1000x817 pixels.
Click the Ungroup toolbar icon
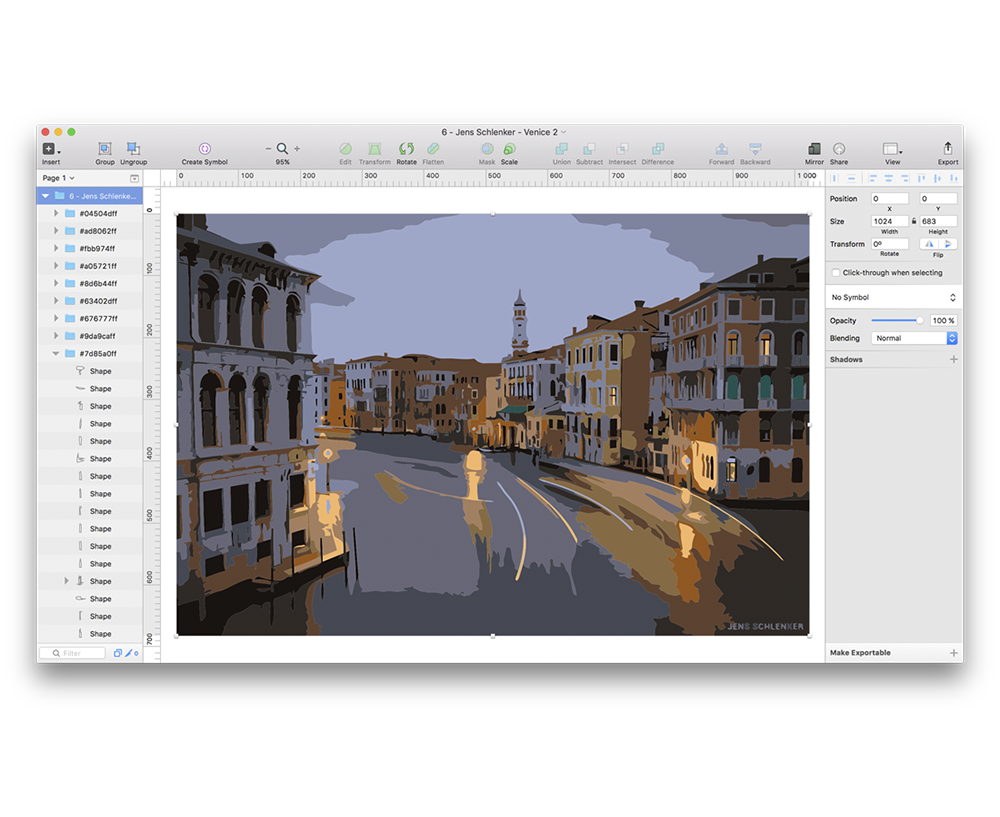point(133,149)
